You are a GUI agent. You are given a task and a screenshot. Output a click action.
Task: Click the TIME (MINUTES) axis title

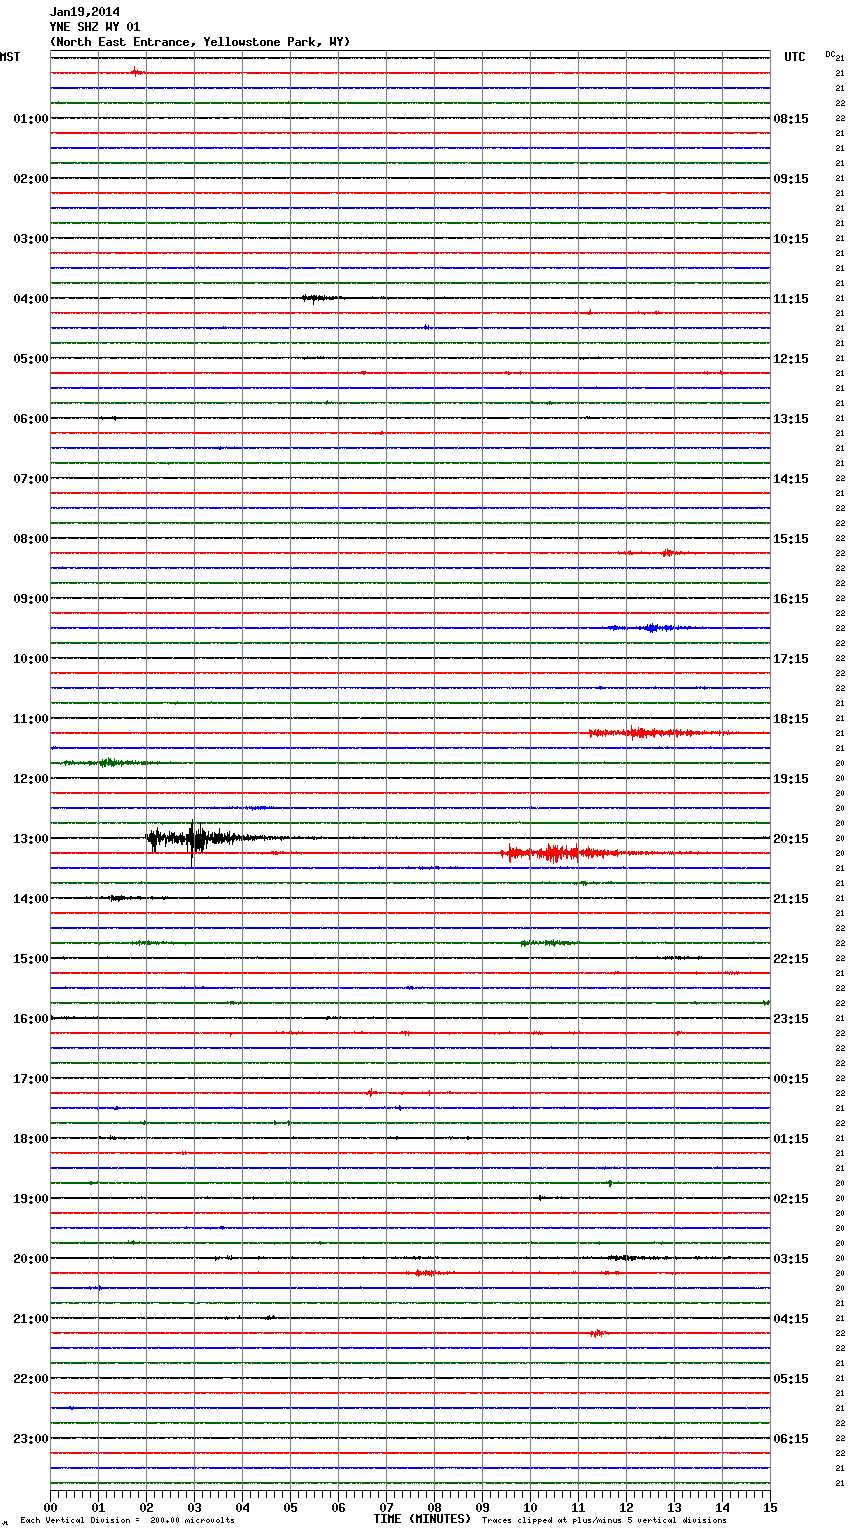point(422,1519)
